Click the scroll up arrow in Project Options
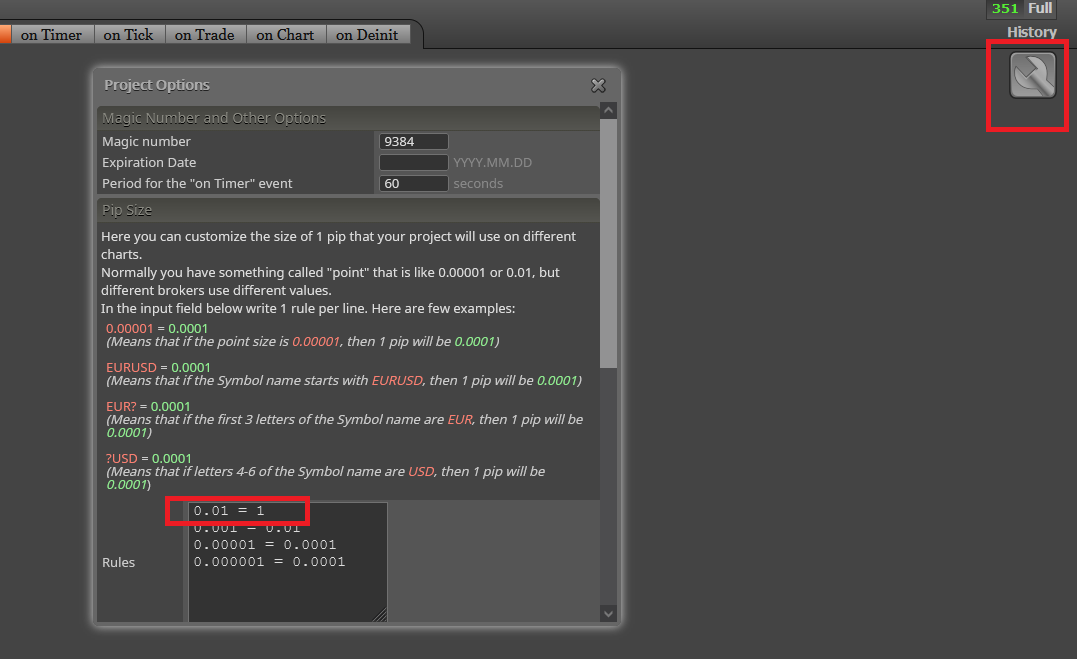The image size is (1077, 659). click(x=608, y=111)
